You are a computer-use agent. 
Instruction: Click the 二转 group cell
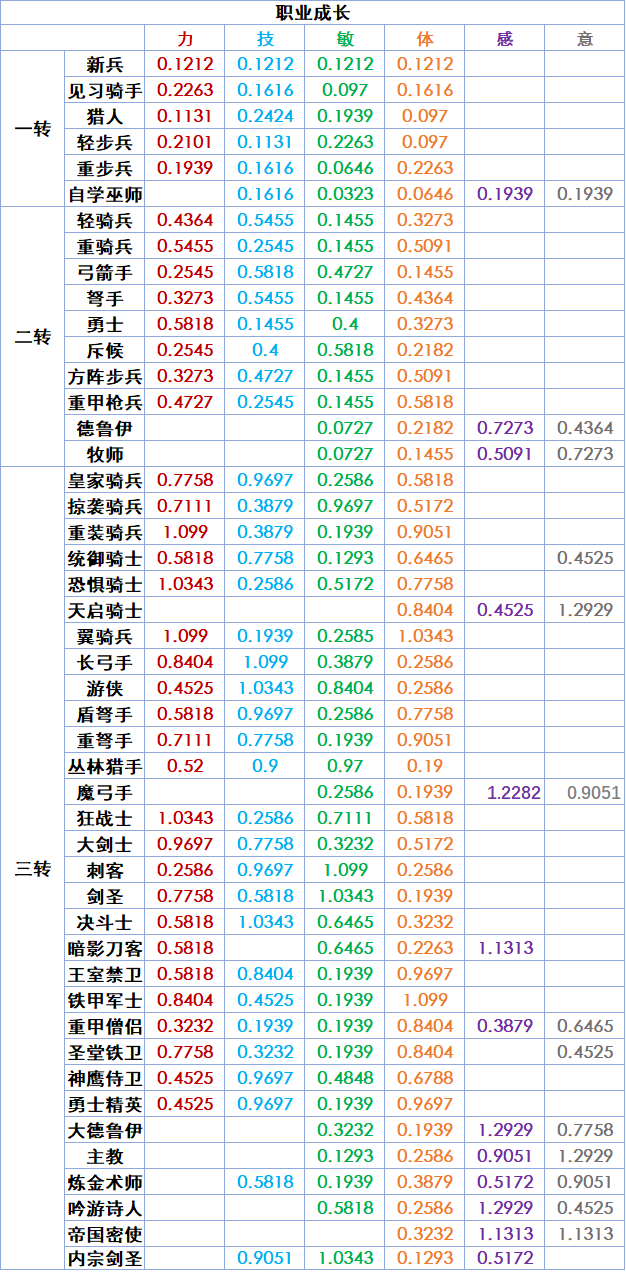(33, 337)
